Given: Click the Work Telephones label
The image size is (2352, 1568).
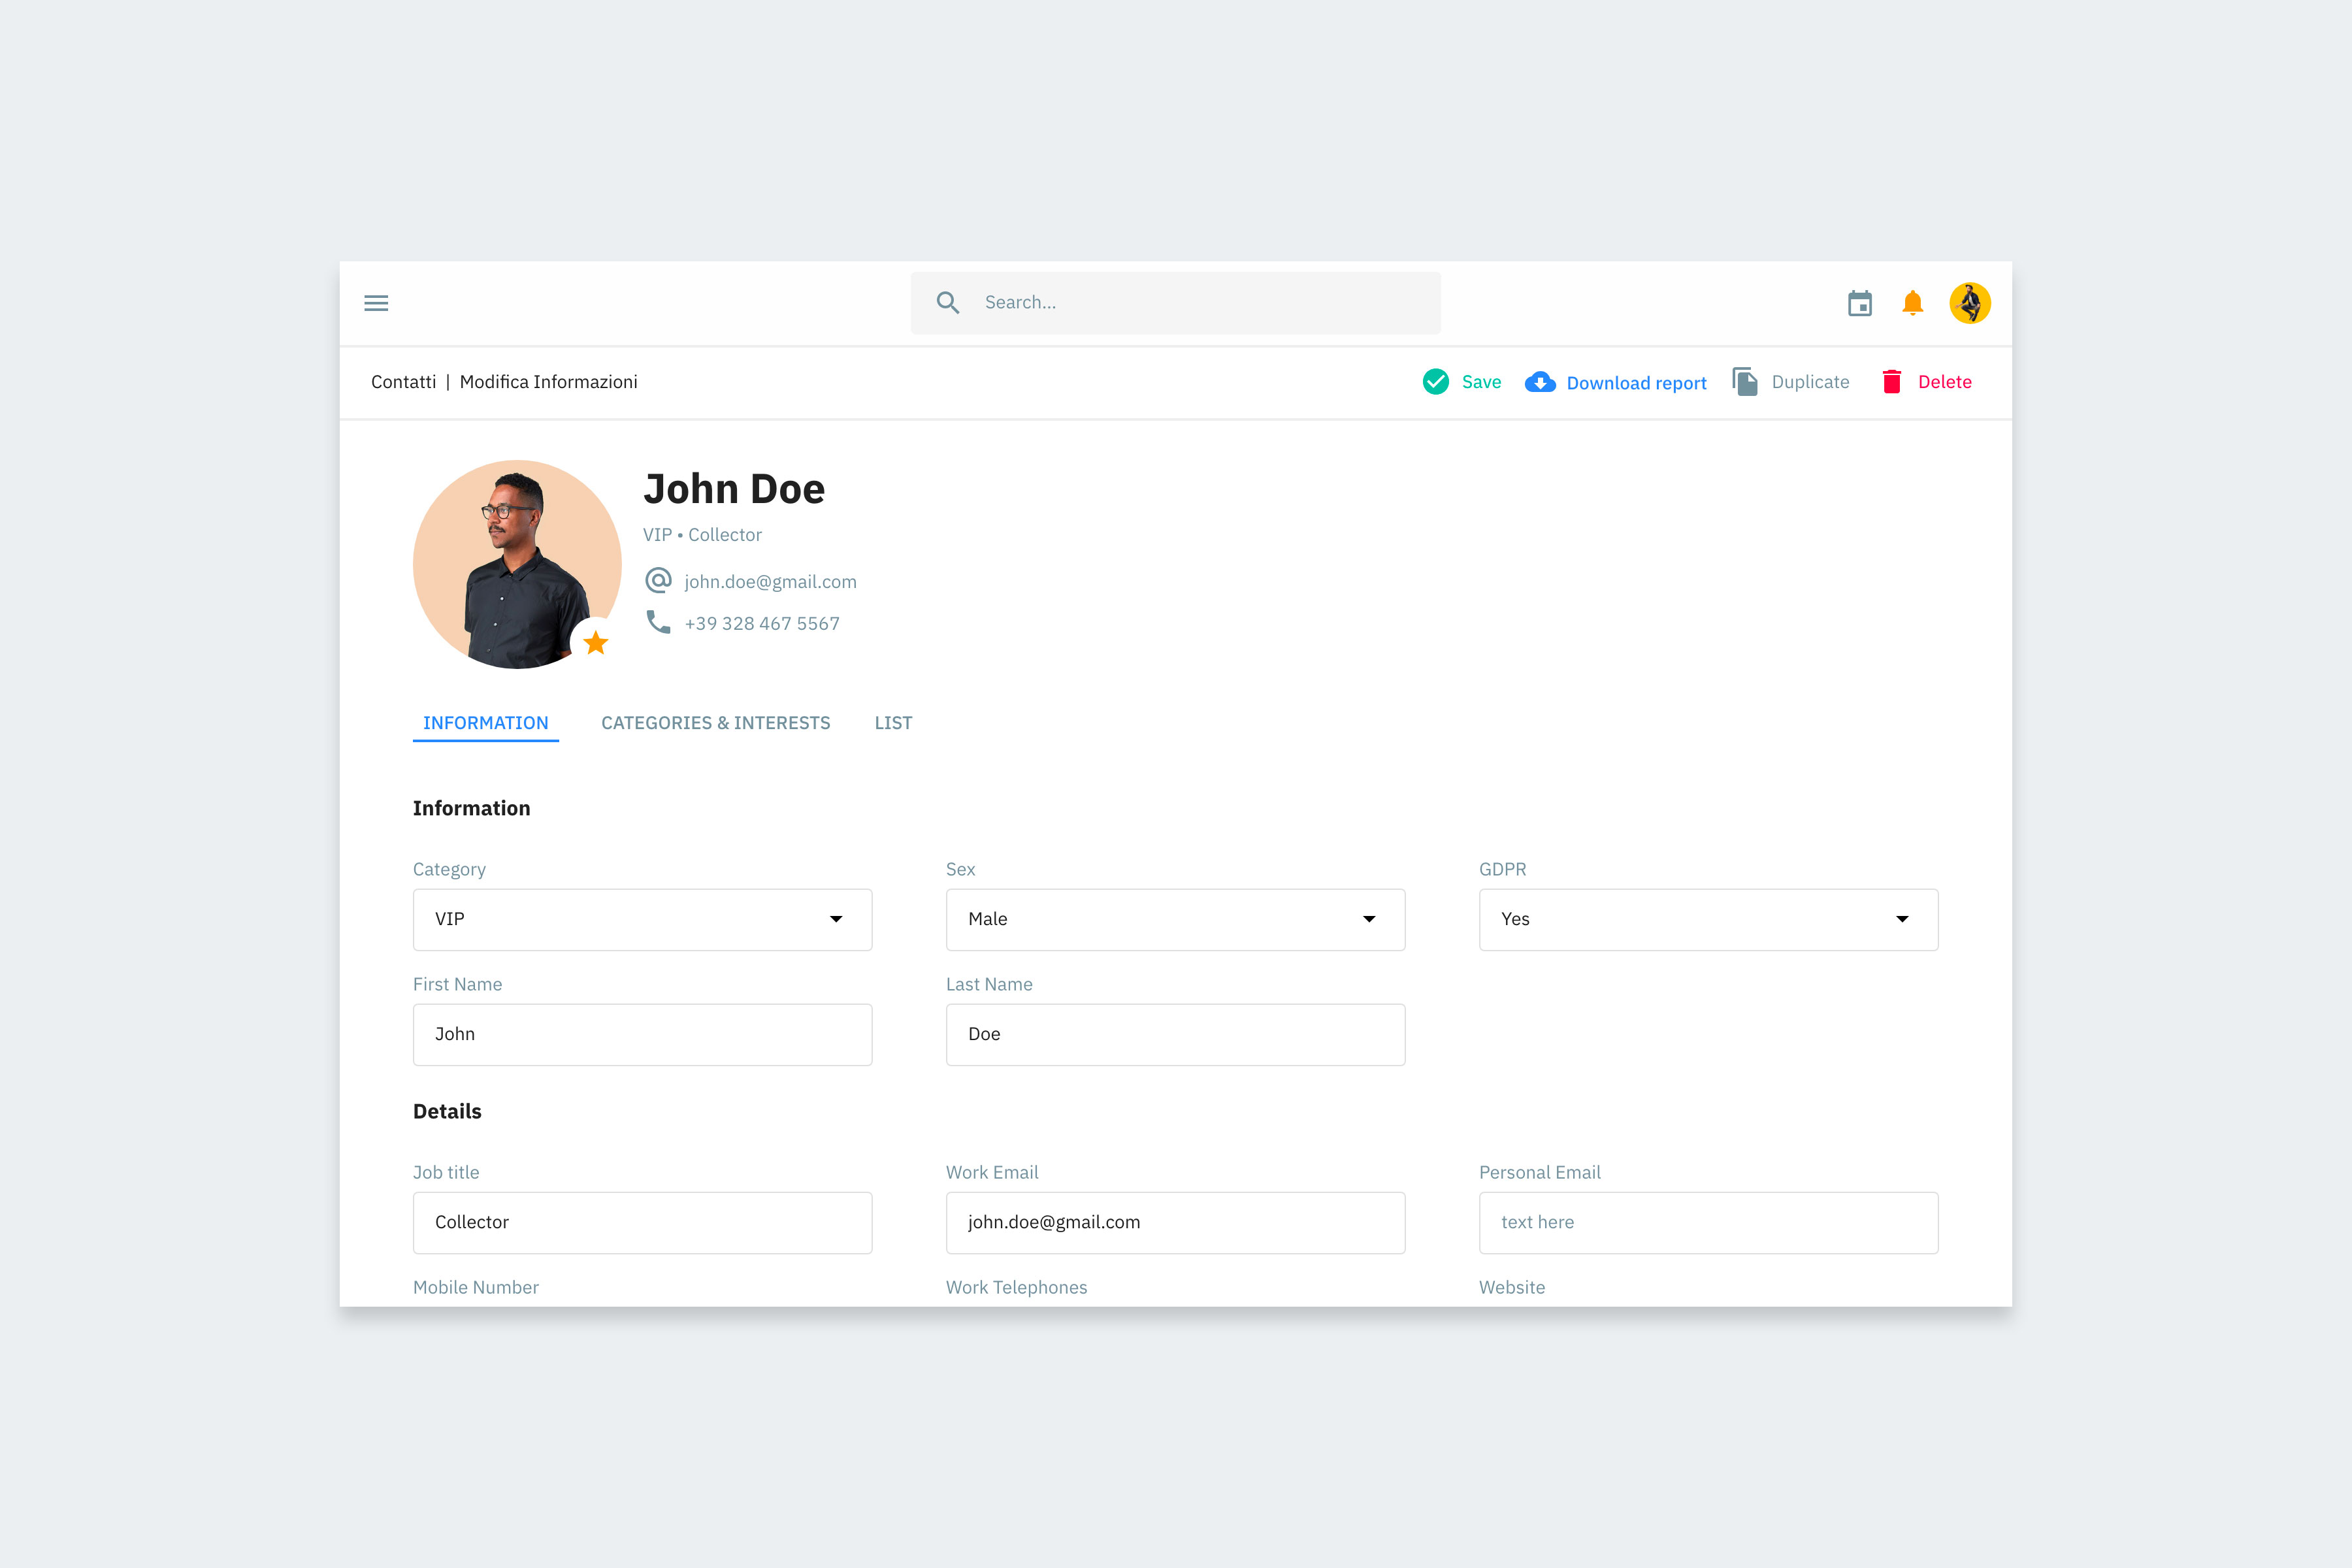Looking at the screenshot, I should point(1016,1287).
